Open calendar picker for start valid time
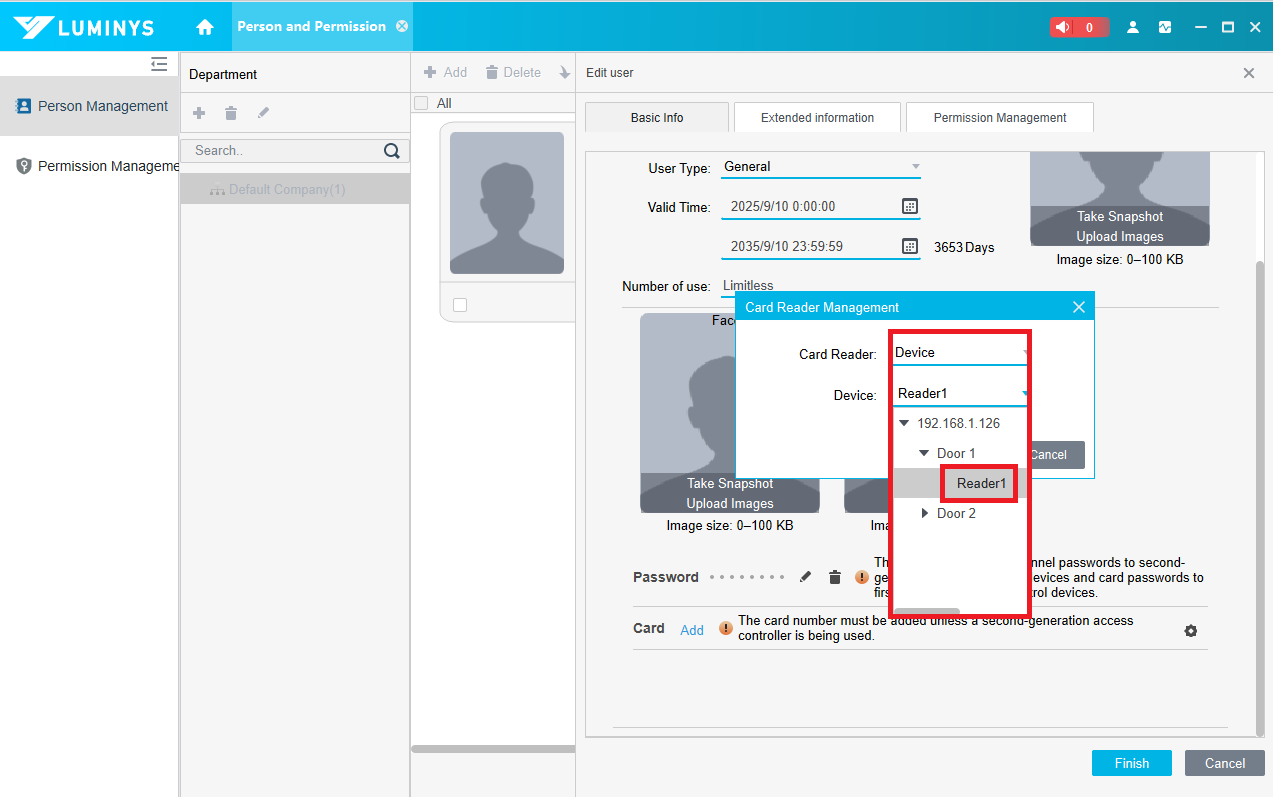The width and height of the screenshot is (1273, 797). click(x=909, y=206)
